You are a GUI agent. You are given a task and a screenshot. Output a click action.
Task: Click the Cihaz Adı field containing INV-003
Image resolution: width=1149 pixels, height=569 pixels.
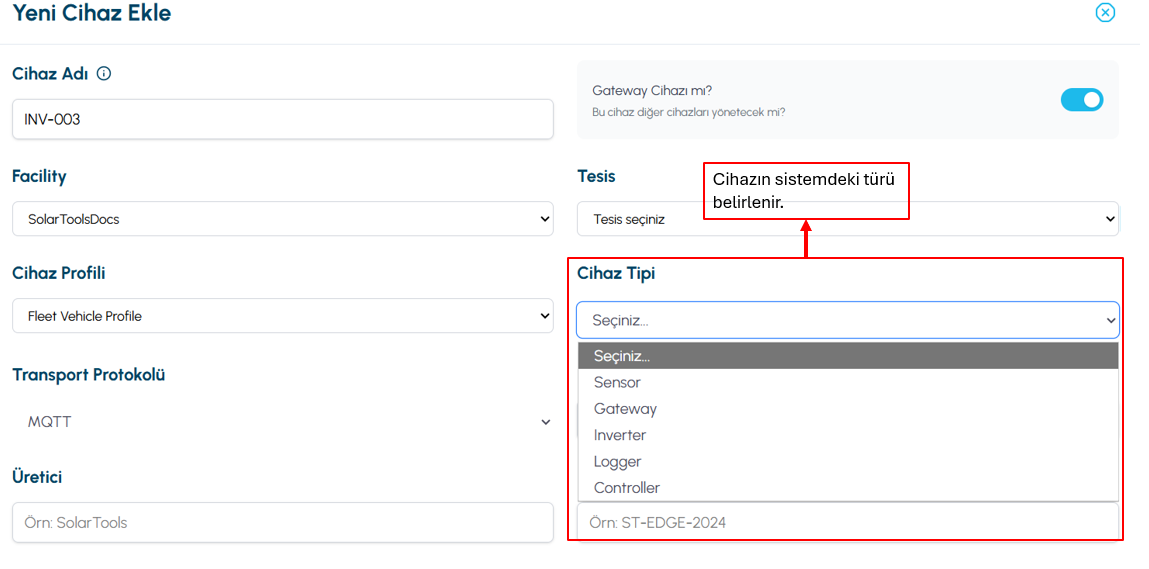click(x=283, y=119)
